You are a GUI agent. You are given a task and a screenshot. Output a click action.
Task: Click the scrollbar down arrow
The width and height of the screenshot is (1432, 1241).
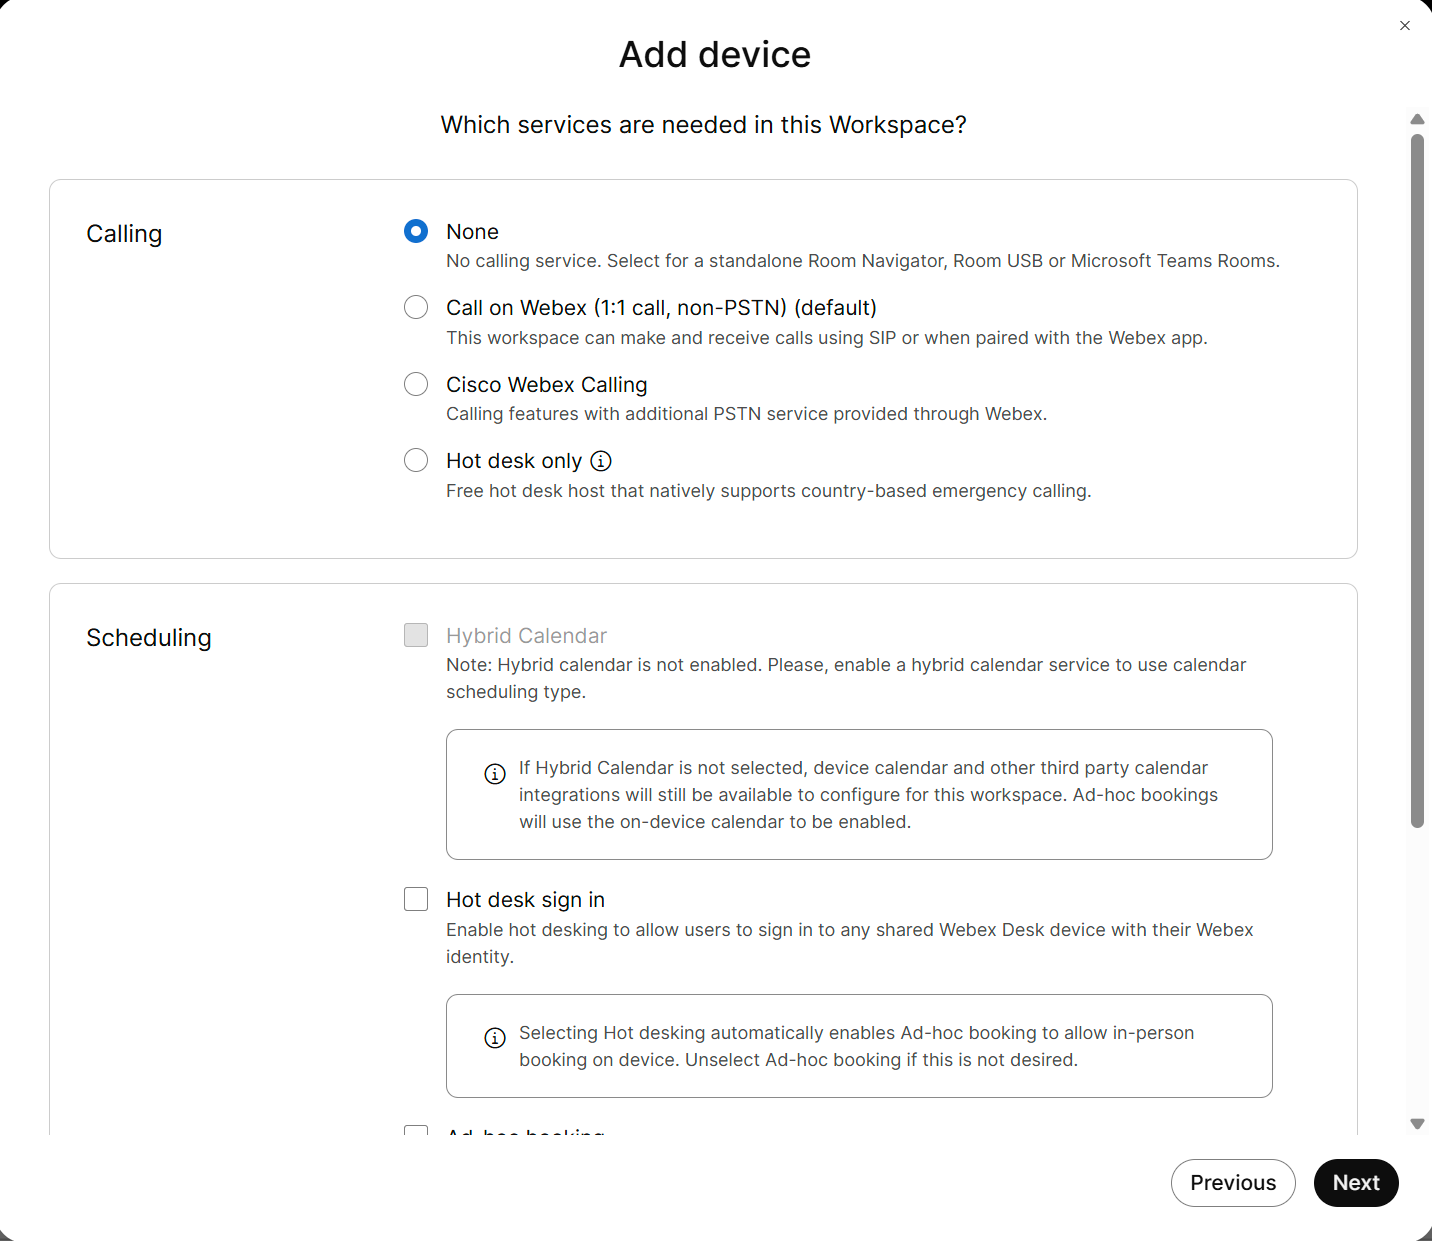click(x=1417, y=1124)
